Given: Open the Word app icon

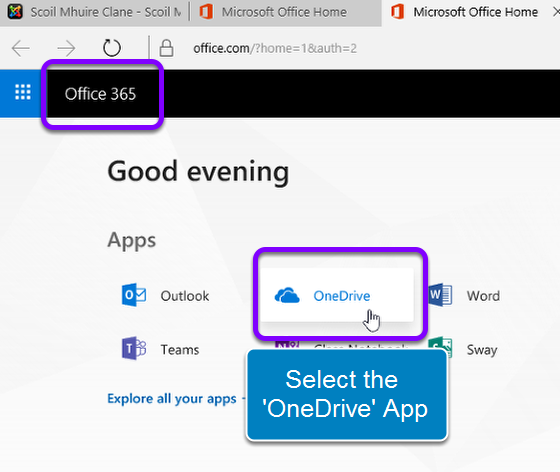Looking at the screenshot, I should (440, 295).
